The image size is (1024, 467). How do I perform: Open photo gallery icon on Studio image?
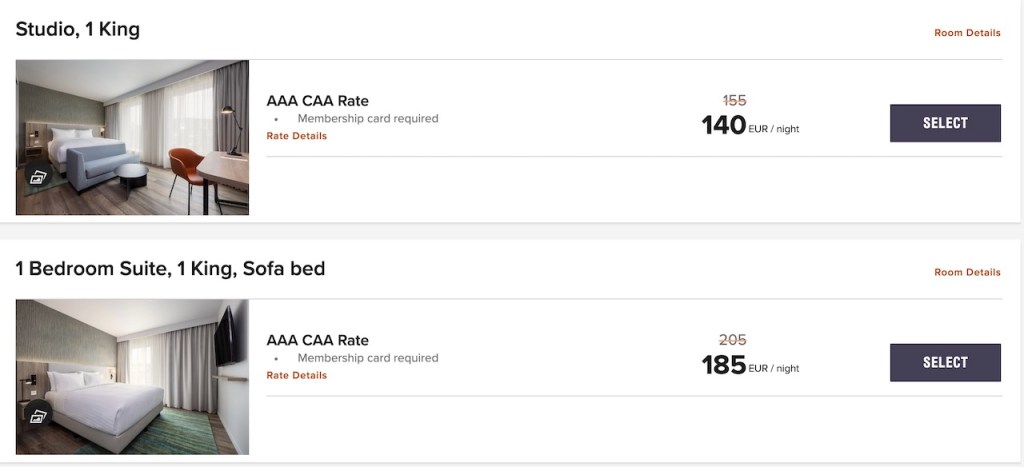pos(38,178)
